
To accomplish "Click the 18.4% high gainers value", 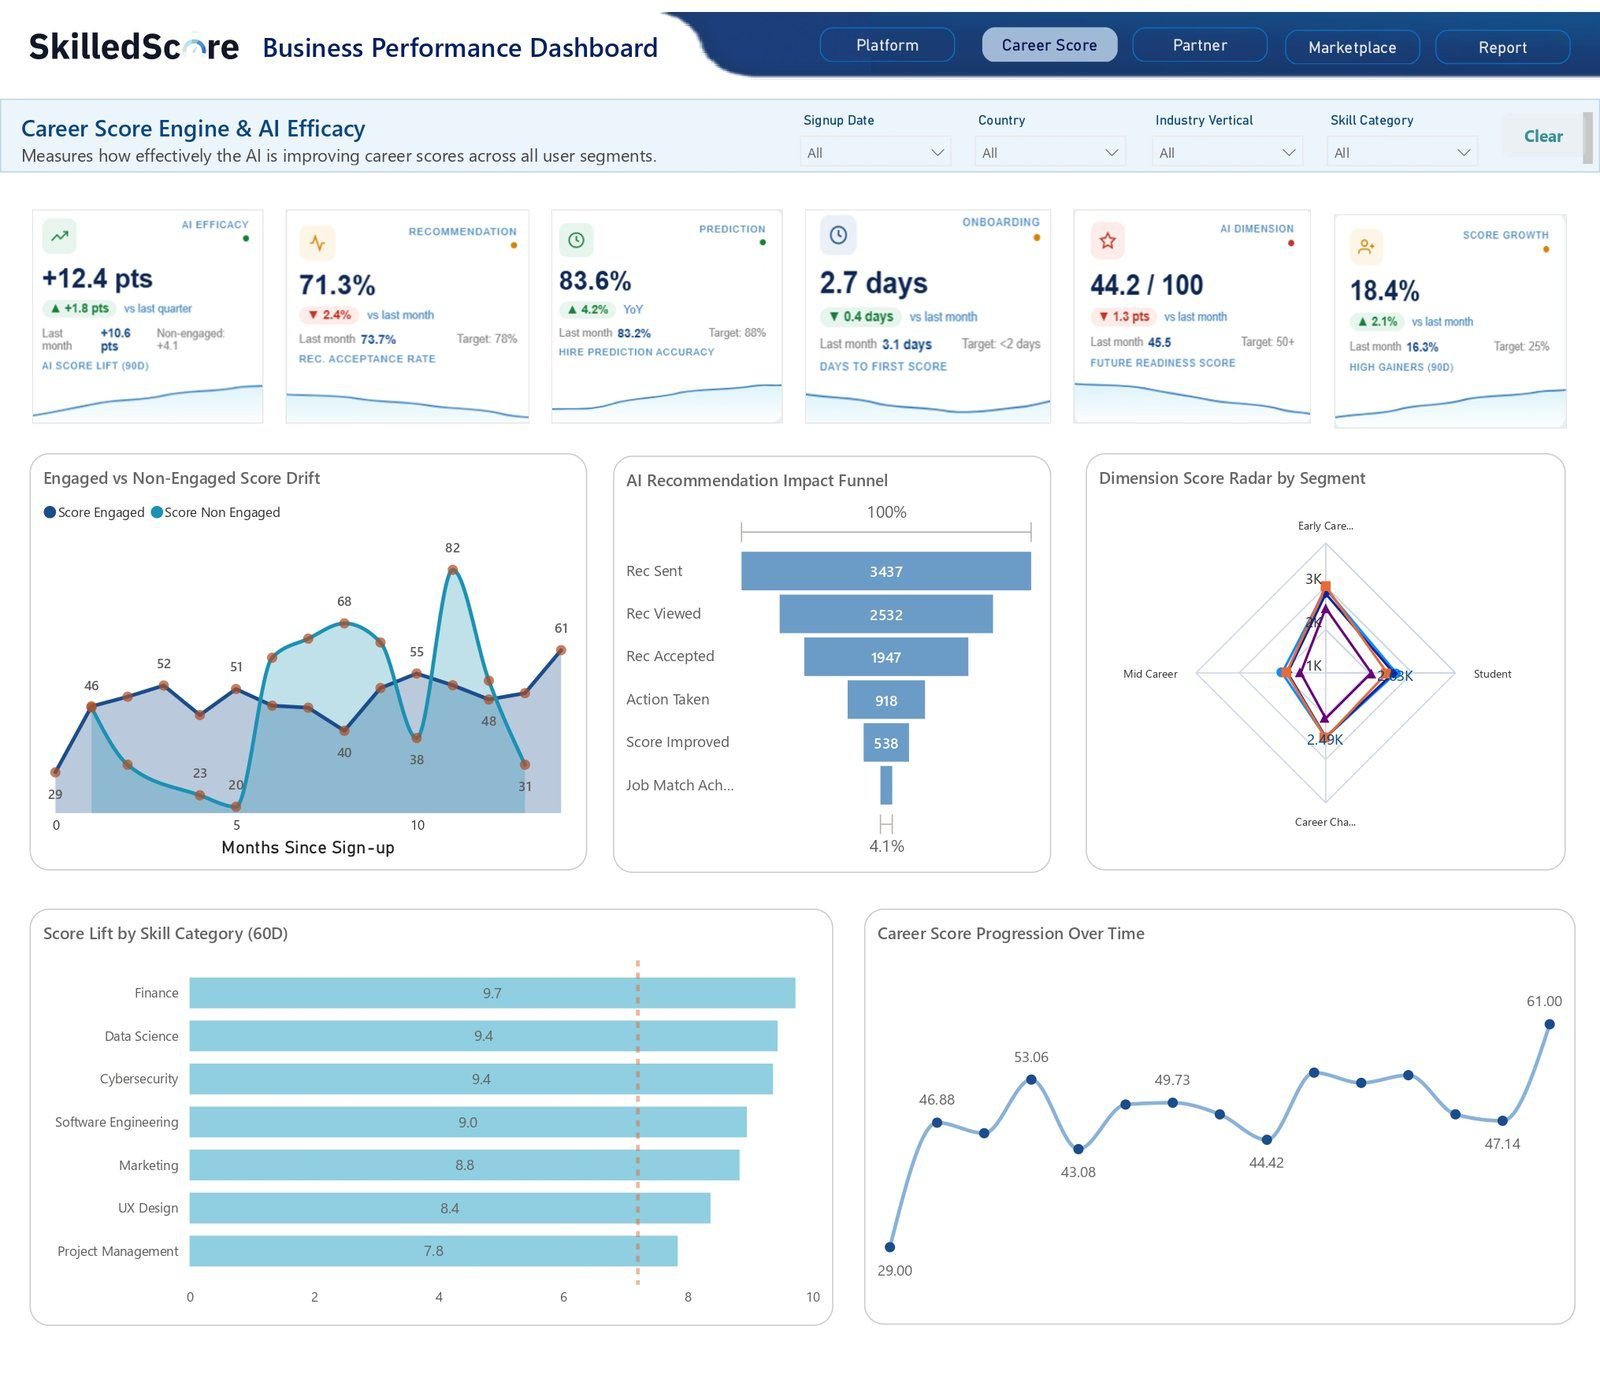I will click(1385, 291).
